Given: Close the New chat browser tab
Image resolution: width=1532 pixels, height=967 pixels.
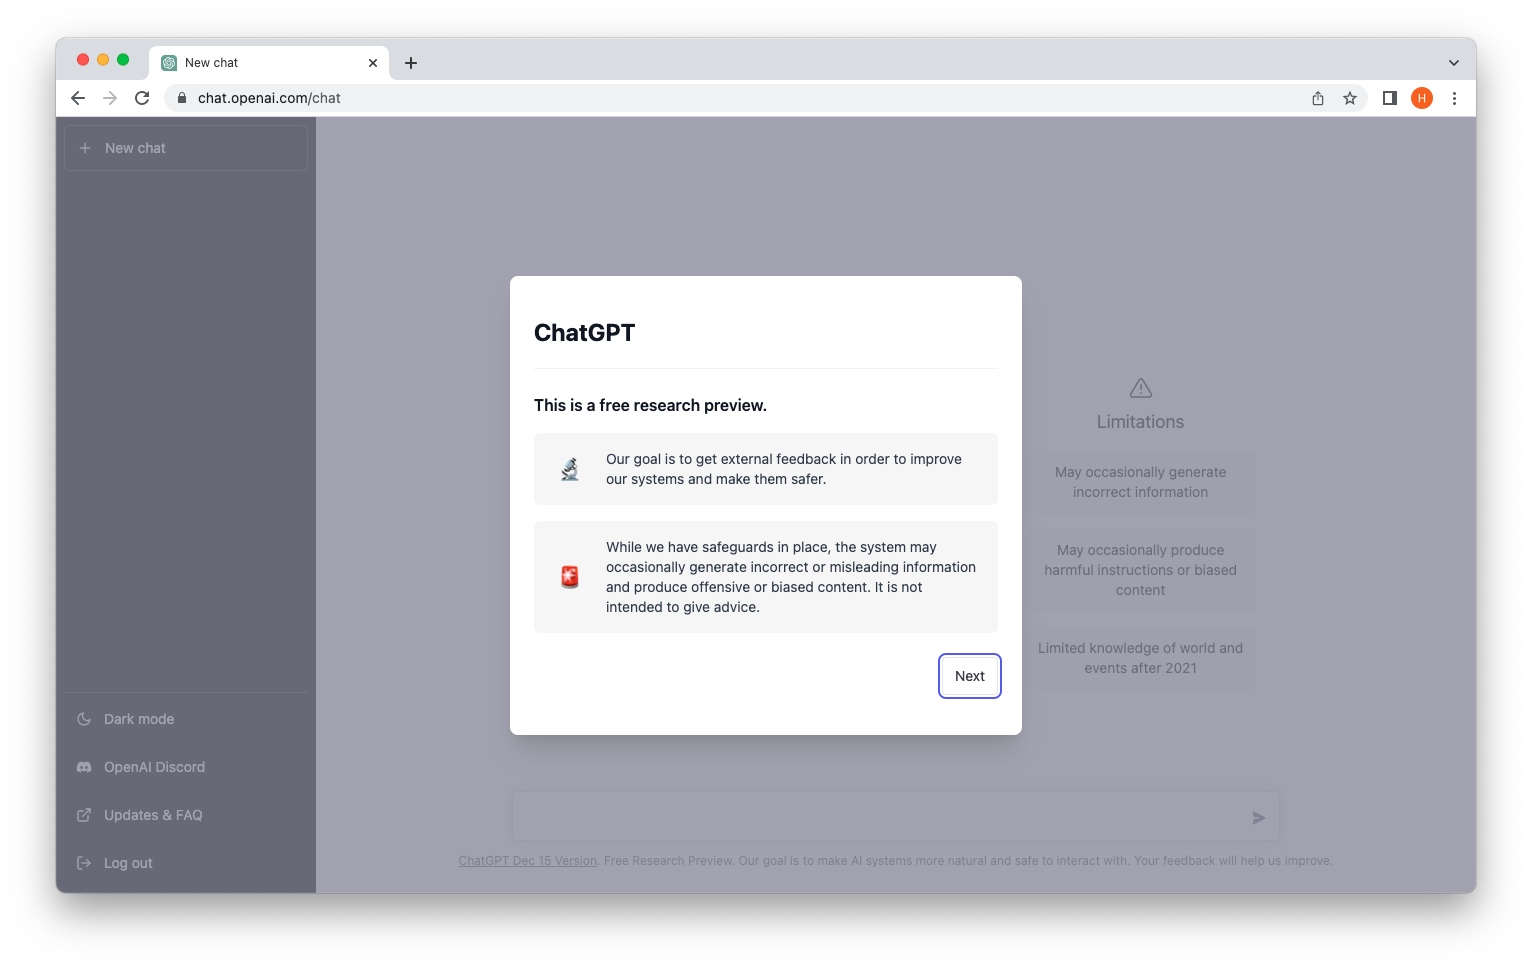Looking at the screenshot, I should pyautogui.click(x=373, y=63).
